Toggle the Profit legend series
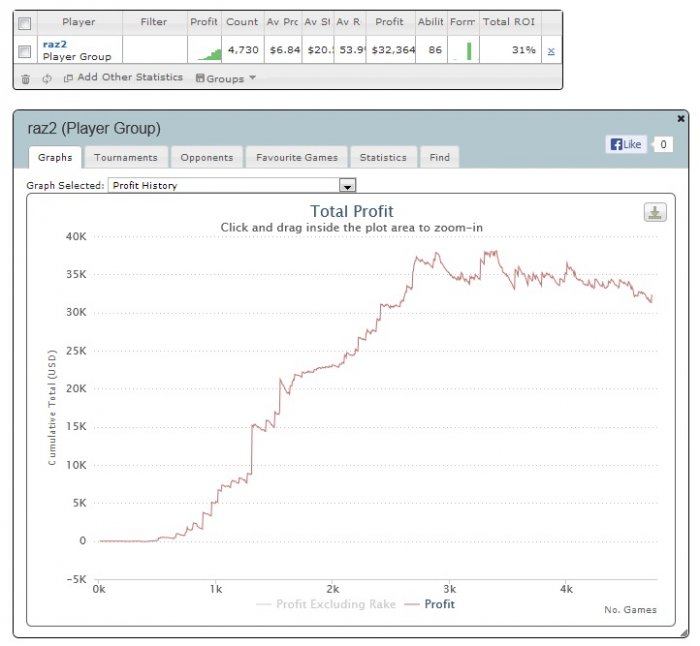Image resolution: width=700 pixels, height=646 pixels. 429,604
